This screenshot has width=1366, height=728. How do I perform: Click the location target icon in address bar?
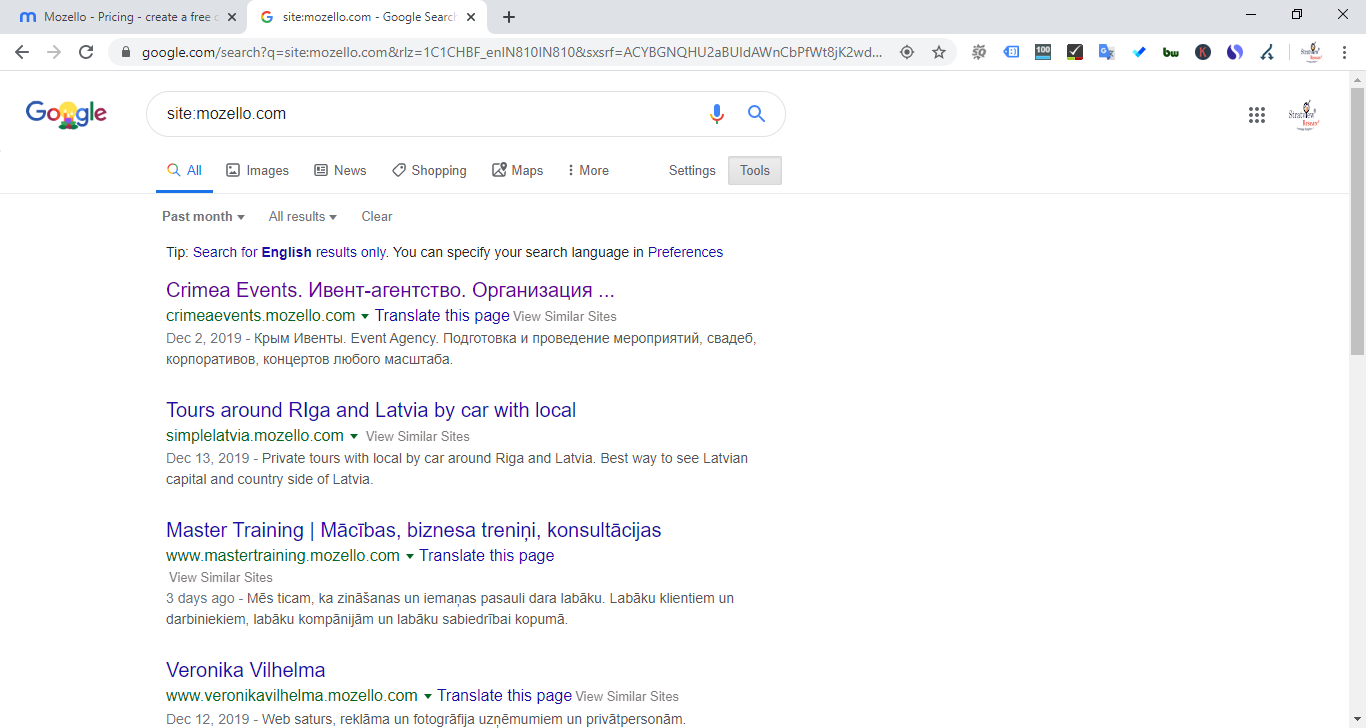click(907, 52)
